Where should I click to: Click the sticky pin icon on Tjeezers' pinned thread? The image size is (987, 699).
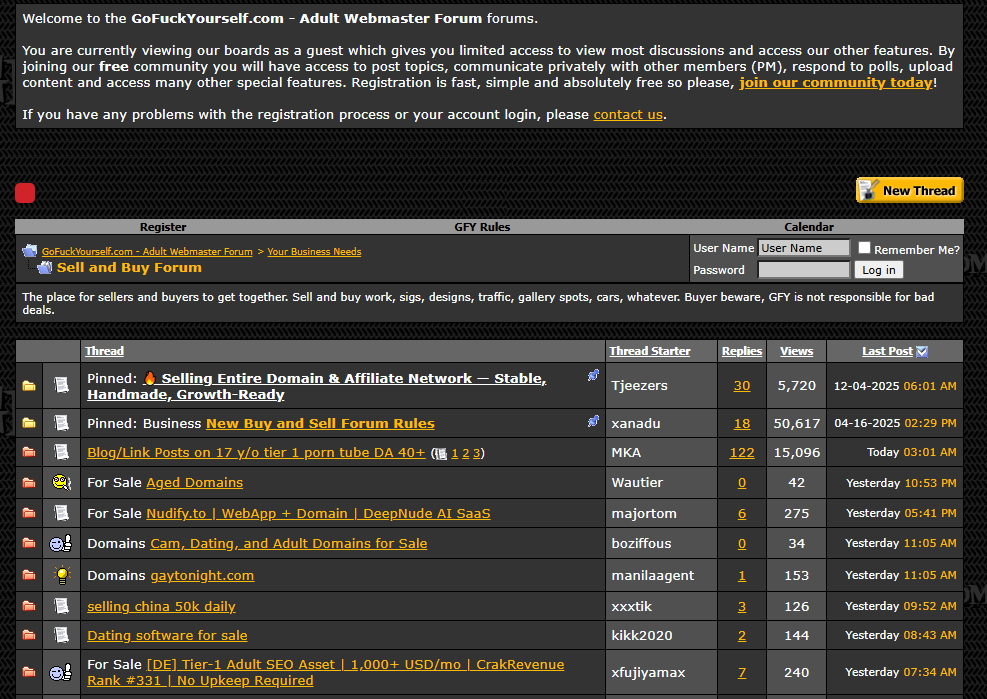[593, 376]
